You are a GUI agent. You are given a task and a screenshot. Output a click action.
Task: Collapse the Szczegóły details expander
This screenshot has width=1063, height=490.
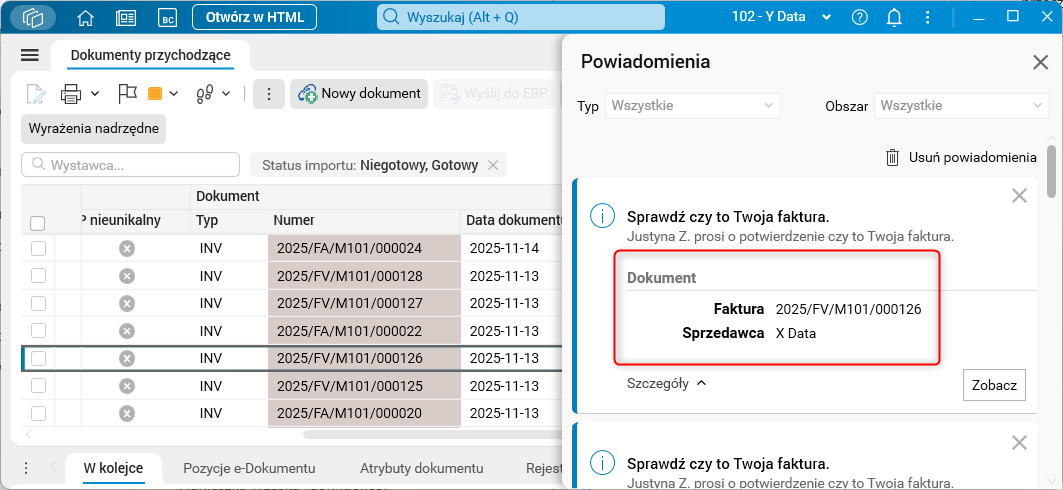pyautogui.click(x=667, y=383)
